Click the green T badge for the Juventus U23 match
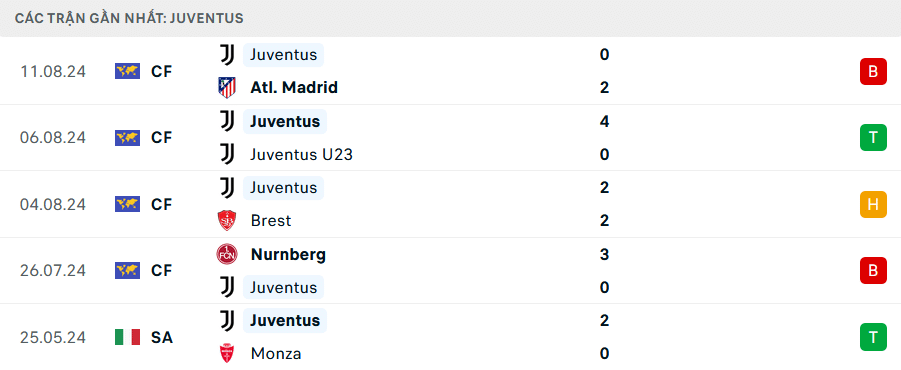Image resolution: width=901 pixels, height=370 pixels. (x=873, y=138)
